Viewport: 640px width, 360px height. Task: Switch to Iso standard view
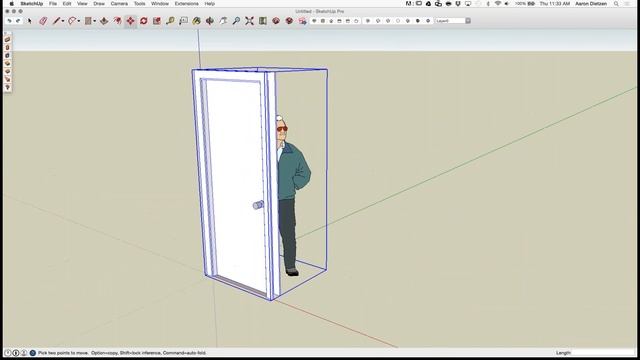coord(314,21)
